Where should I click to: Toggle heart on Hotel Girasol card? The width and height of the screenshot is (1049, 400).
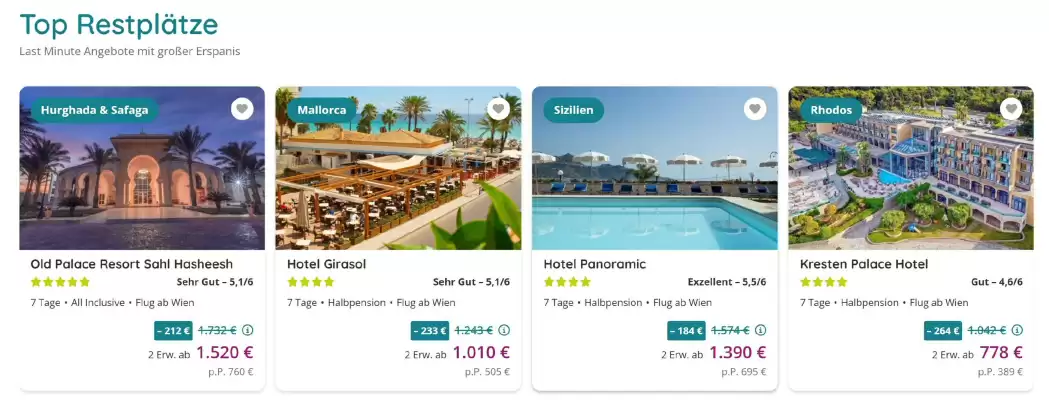[499, 109]
